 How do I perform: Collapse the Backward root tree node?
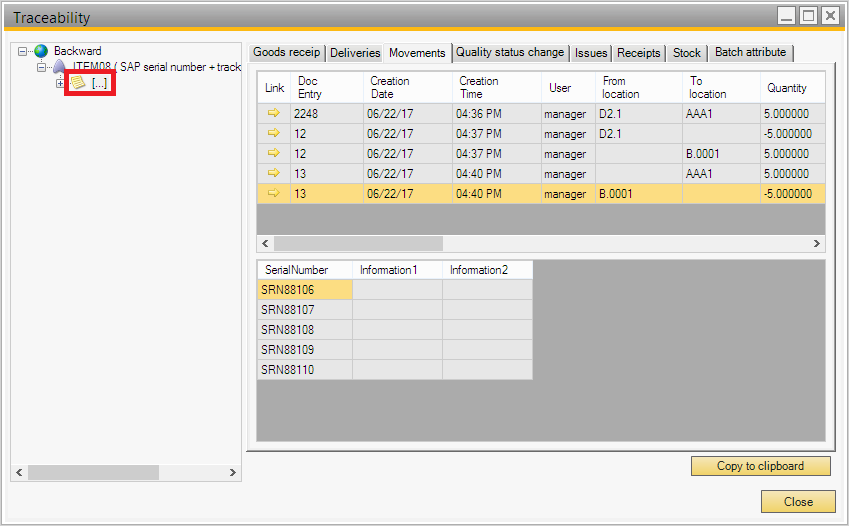22,51
